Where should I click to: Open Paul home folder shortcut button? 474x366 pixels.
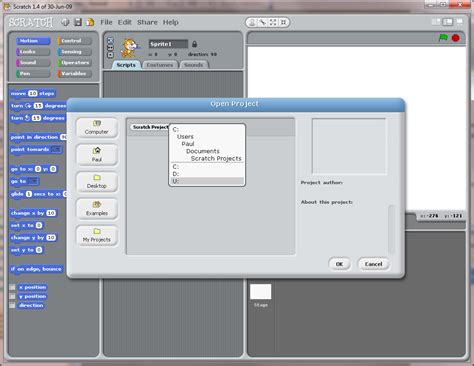(97, 155)
